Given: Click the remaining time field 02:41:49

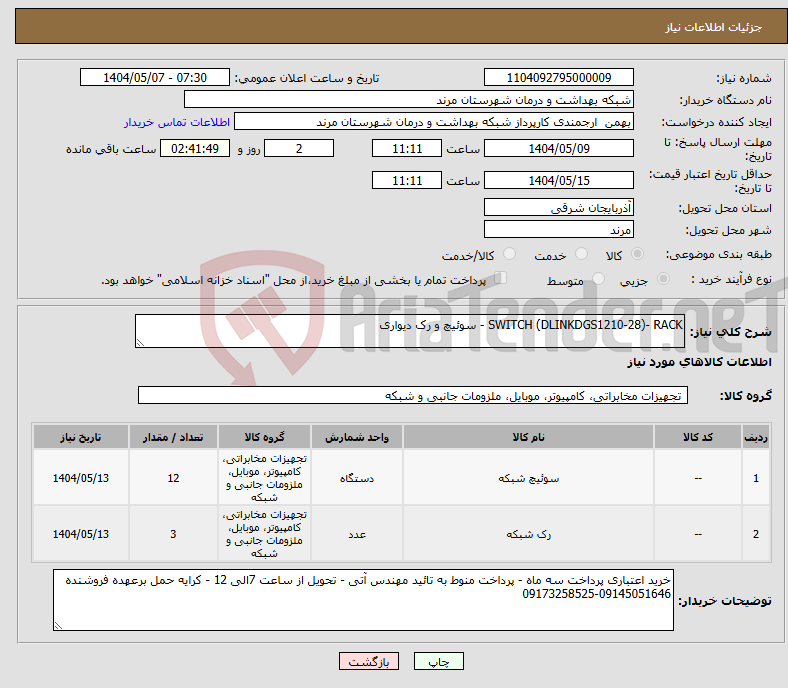Looking at the screenshot, I should point(195,149).
